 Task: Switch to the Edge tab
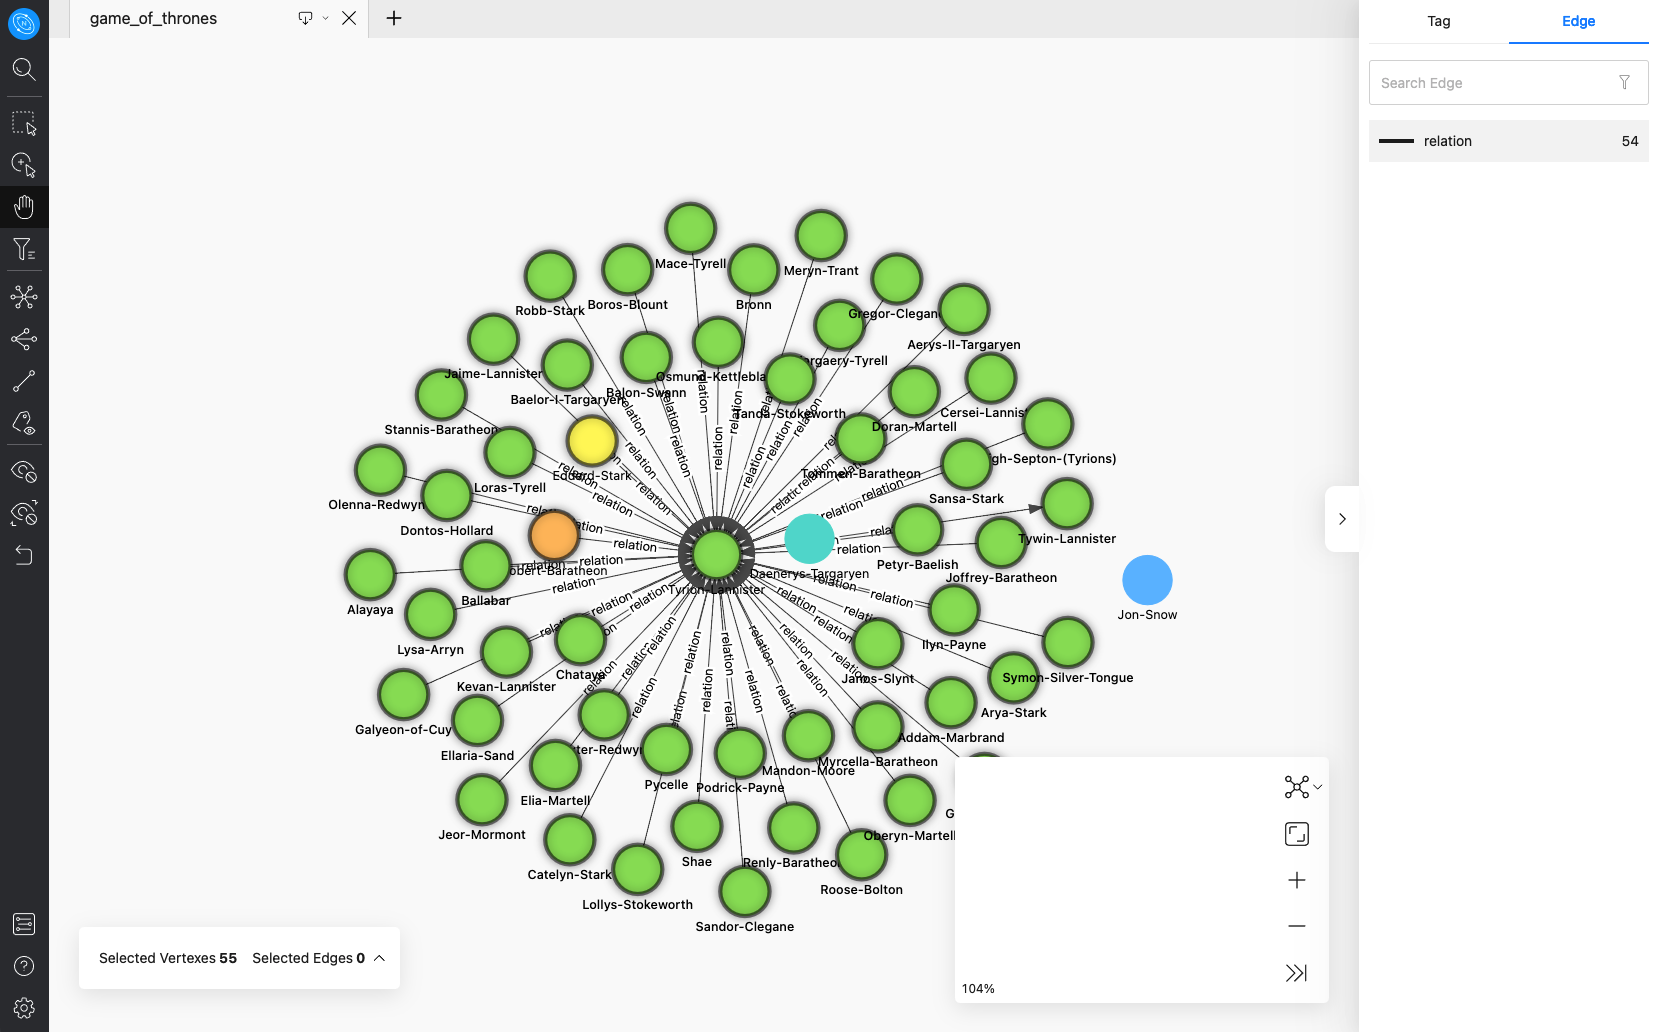click(1578, 21)
